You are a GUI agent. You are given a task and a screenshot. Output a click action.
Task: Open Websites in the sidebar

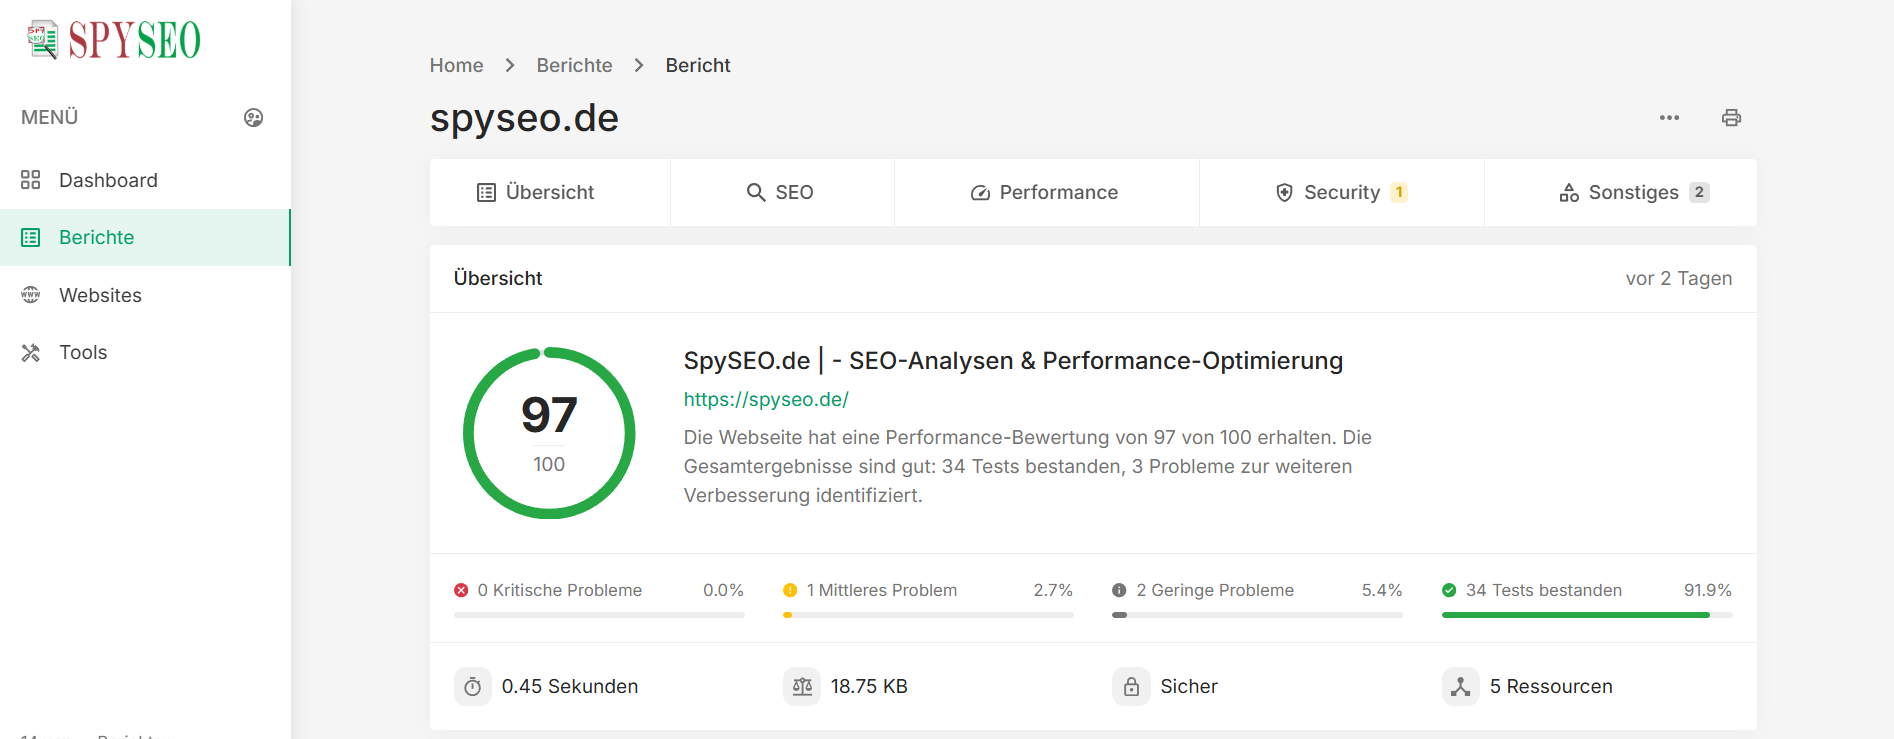coord(145,295)
